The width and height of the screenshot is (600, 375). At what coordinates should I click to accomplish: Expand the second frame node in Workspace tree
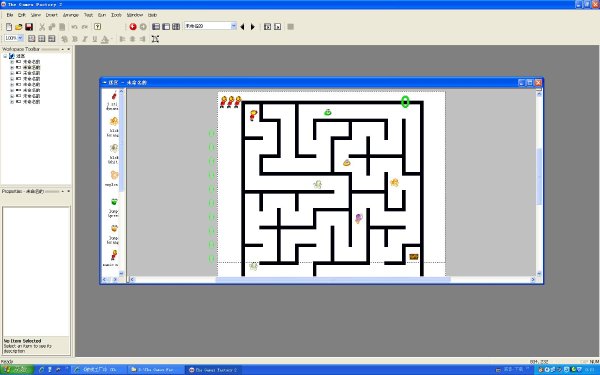12,67
